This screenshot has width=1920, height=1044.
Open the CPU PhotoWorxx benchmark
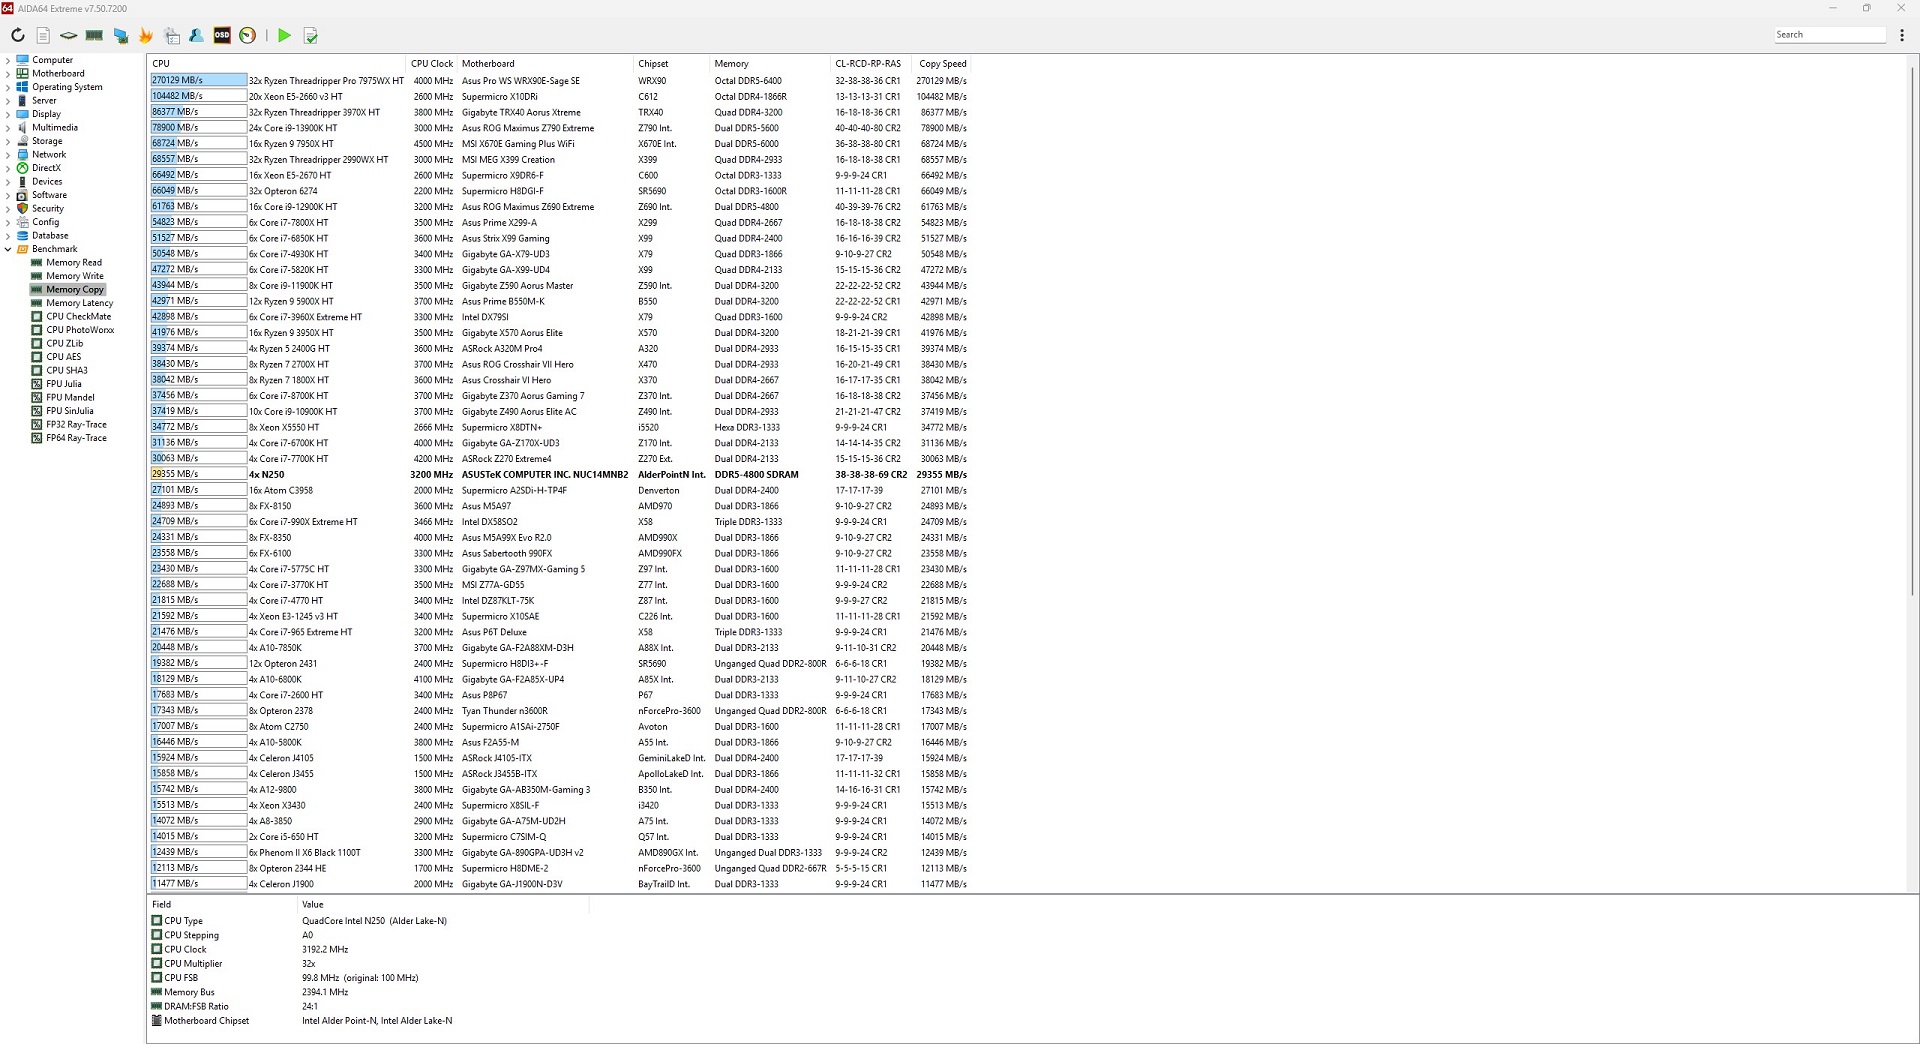(80, 330)
